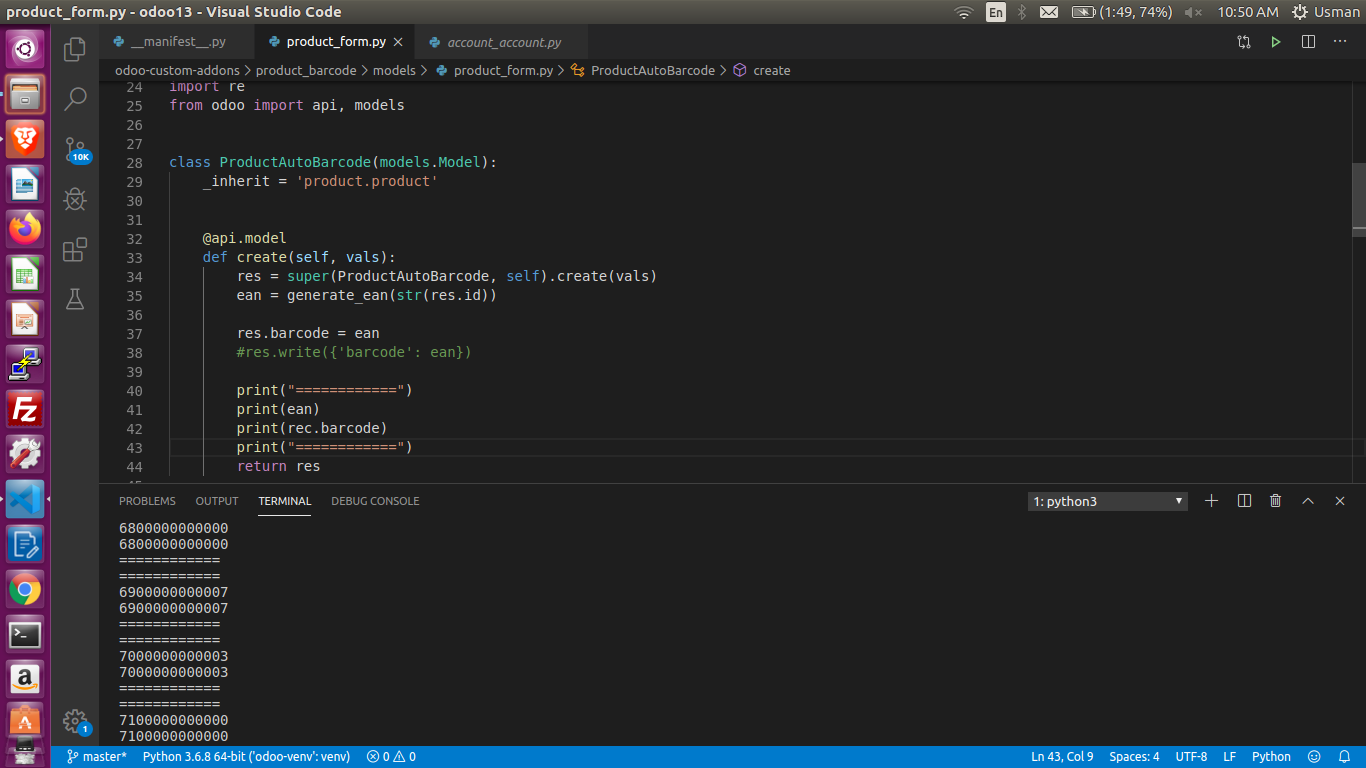Open the Ubuntu dash home button
1366x768 pixels.
tap(25, 48)
